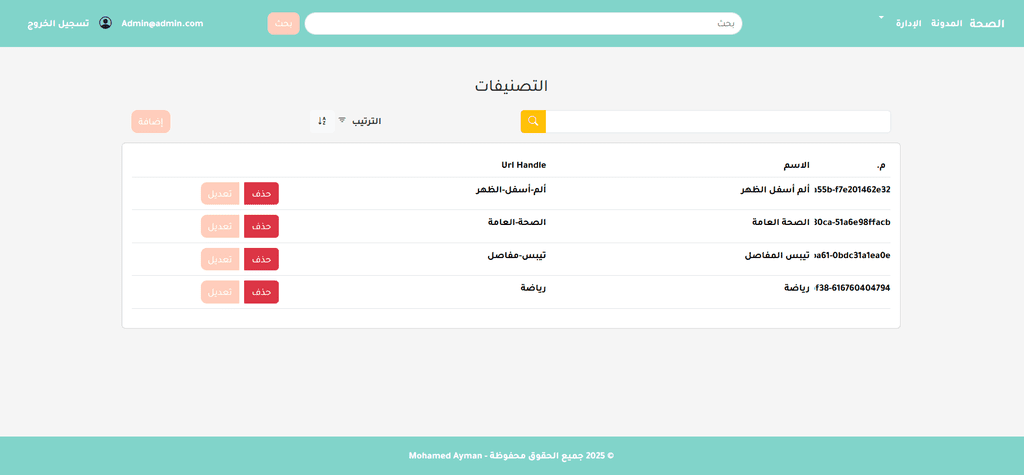Select name cell ألم أسفل الظهر
This screenshot has height=475, width=1024.
point(775,189)
